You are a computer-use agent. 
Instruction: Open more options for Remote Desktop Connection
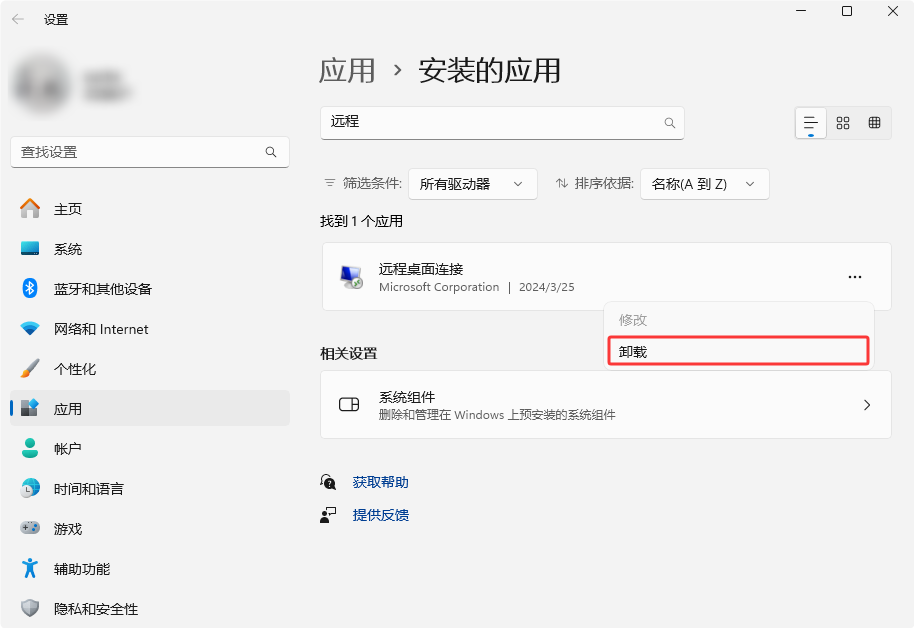click(854, 277)
